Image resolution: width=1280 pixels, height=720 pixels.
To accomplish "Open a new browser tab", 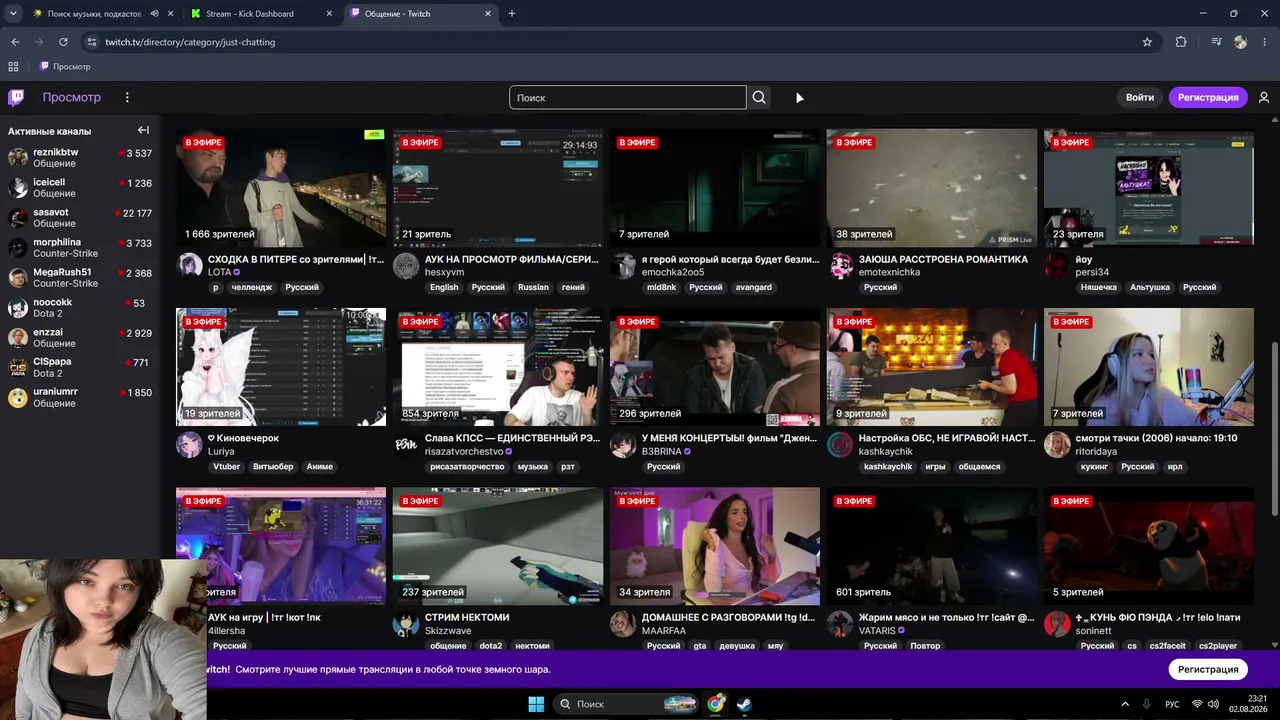I will 512,14.
